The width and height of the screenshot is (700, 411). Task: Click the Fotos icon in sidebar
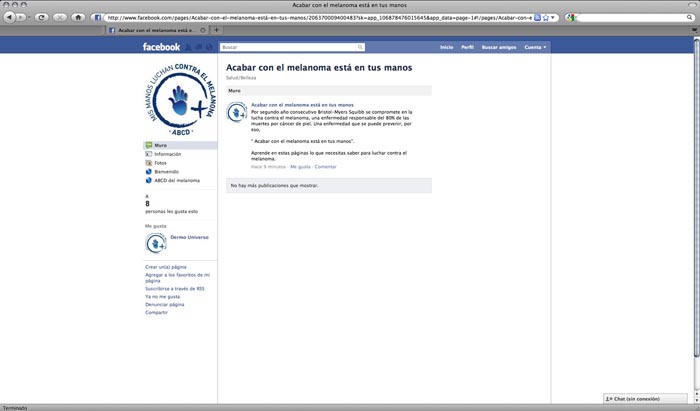[x=149, y=163]
